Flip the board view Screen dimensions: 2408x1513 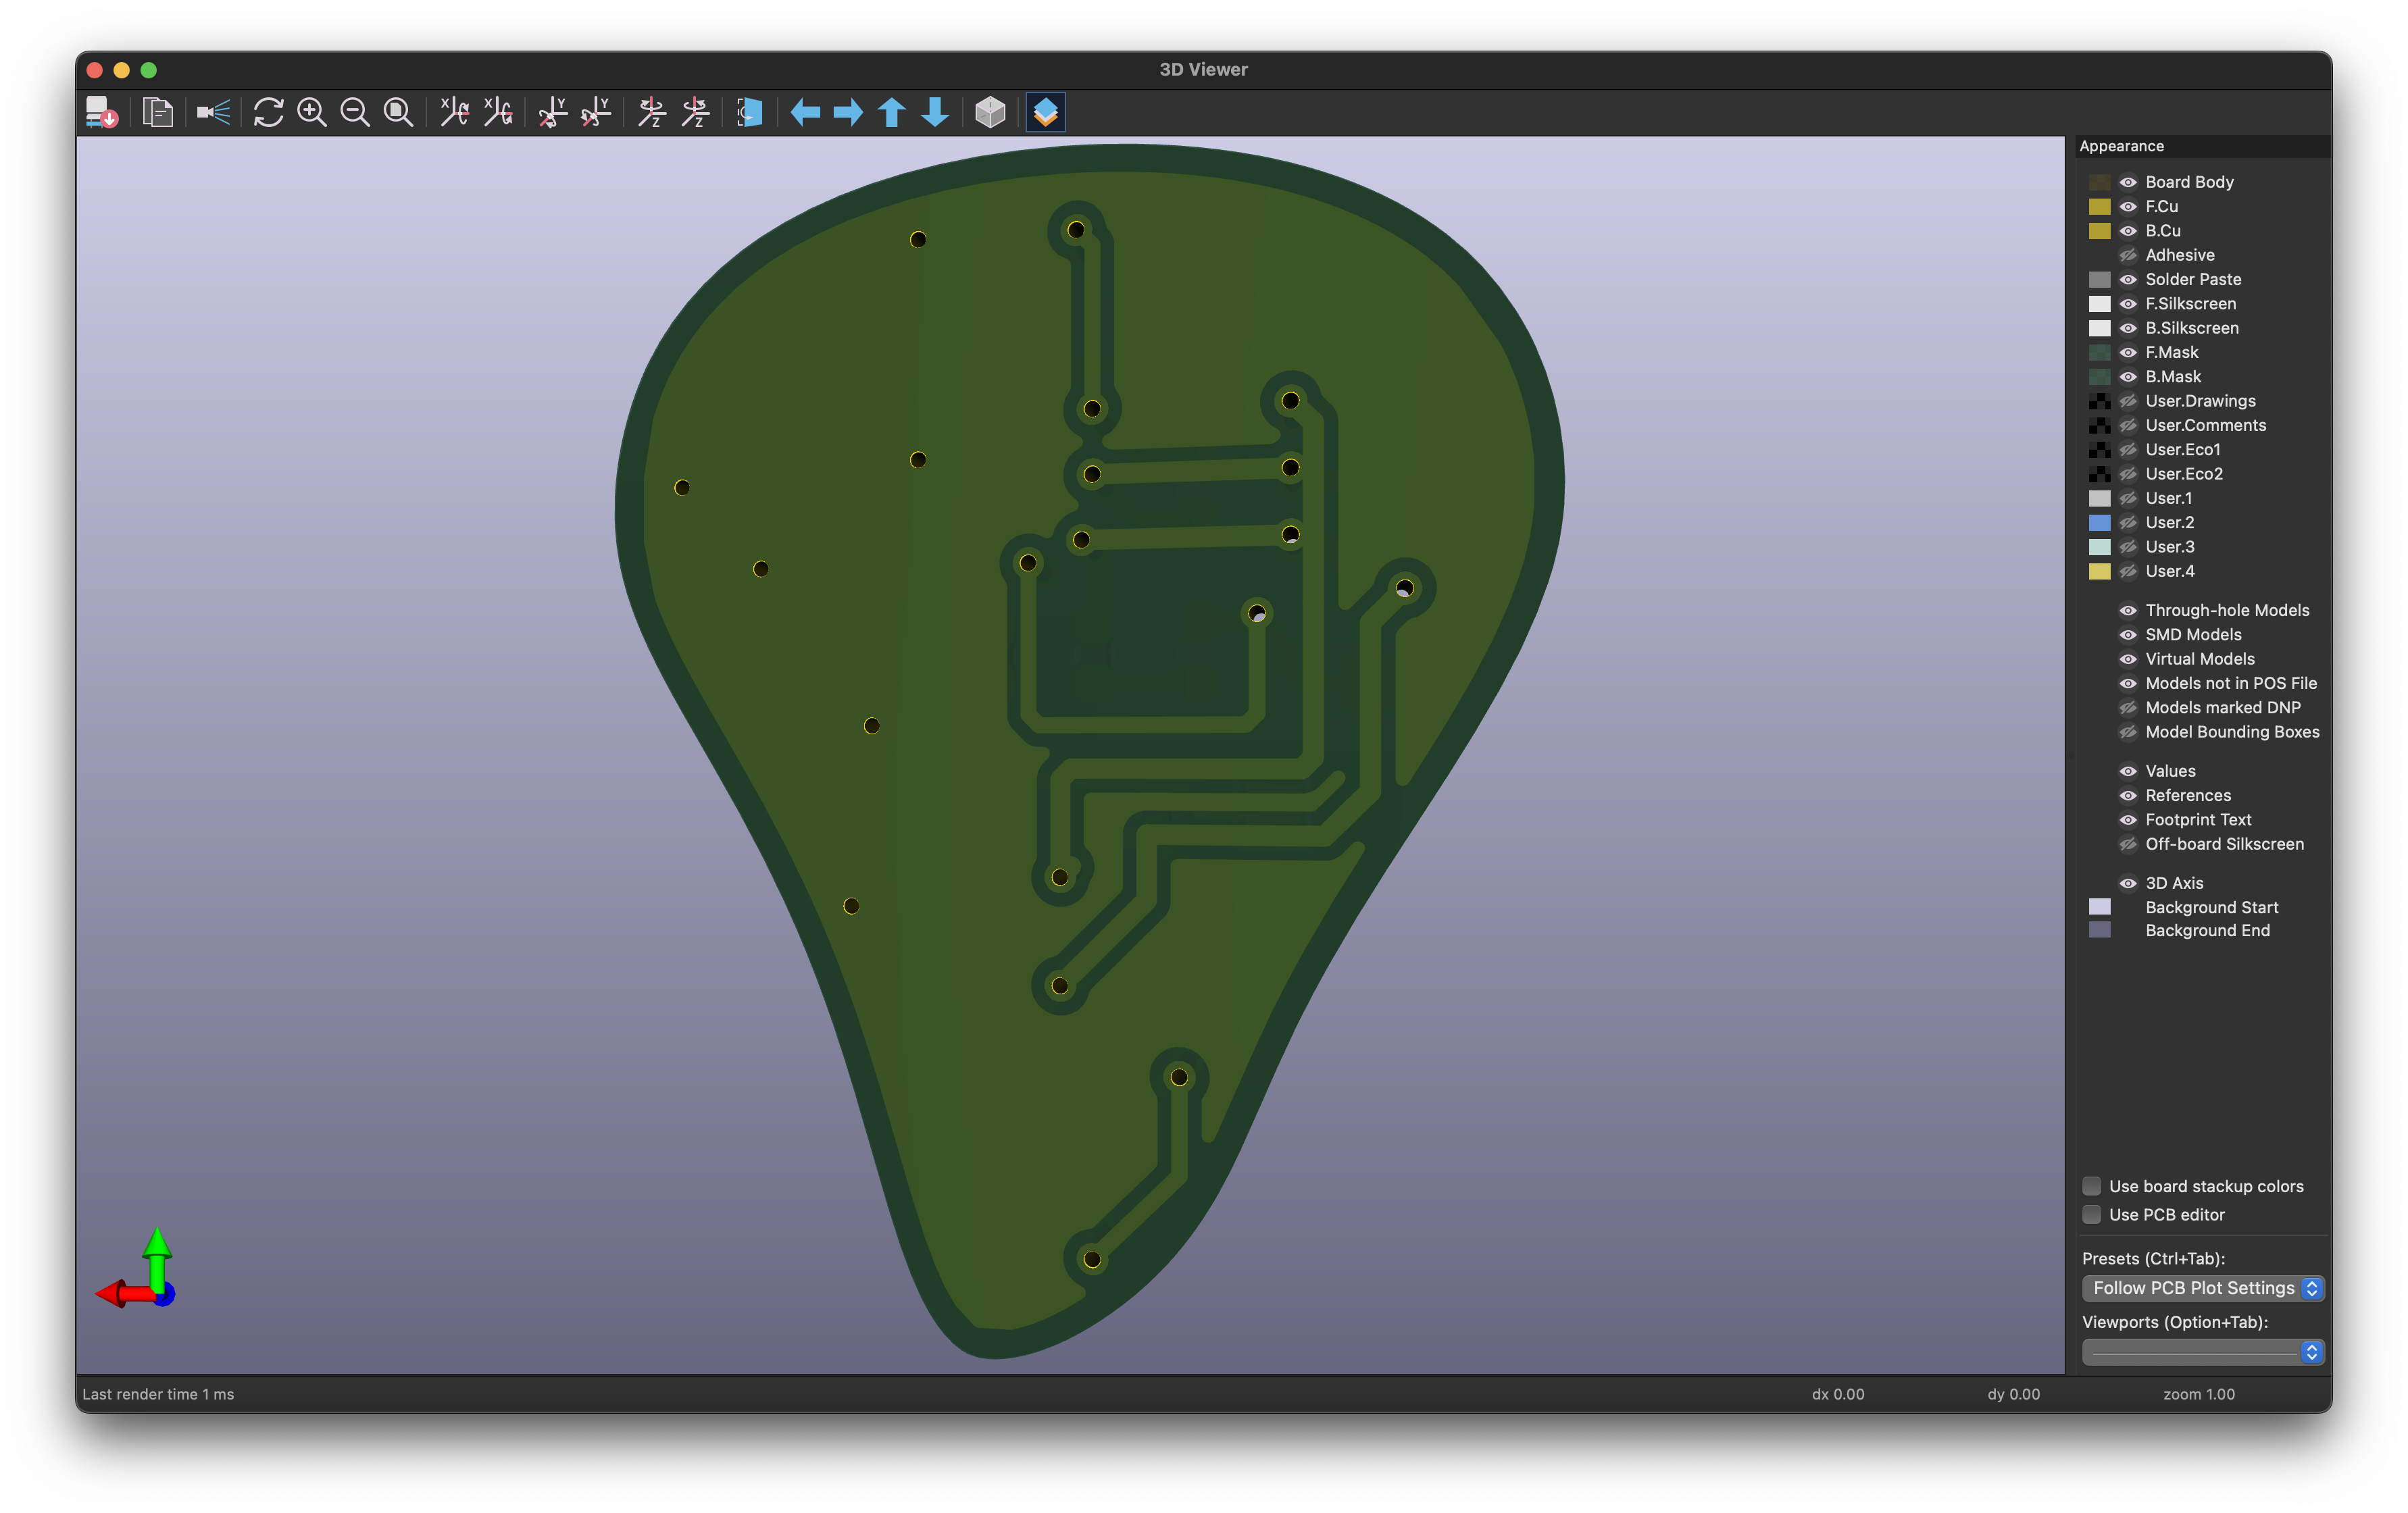pos(749,112)
